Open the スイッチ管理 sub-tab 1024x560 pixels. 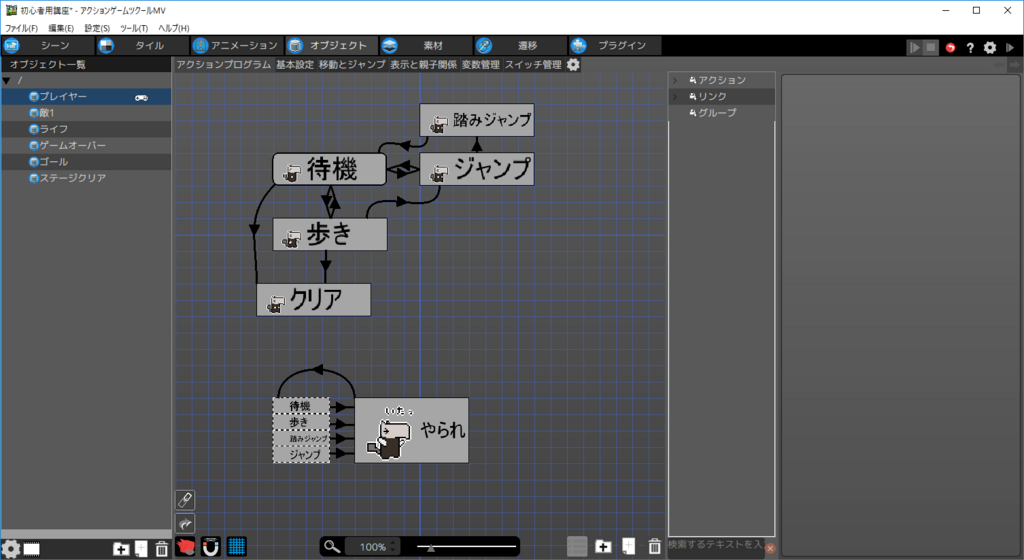pyautogui.click(x=533, y=65)
